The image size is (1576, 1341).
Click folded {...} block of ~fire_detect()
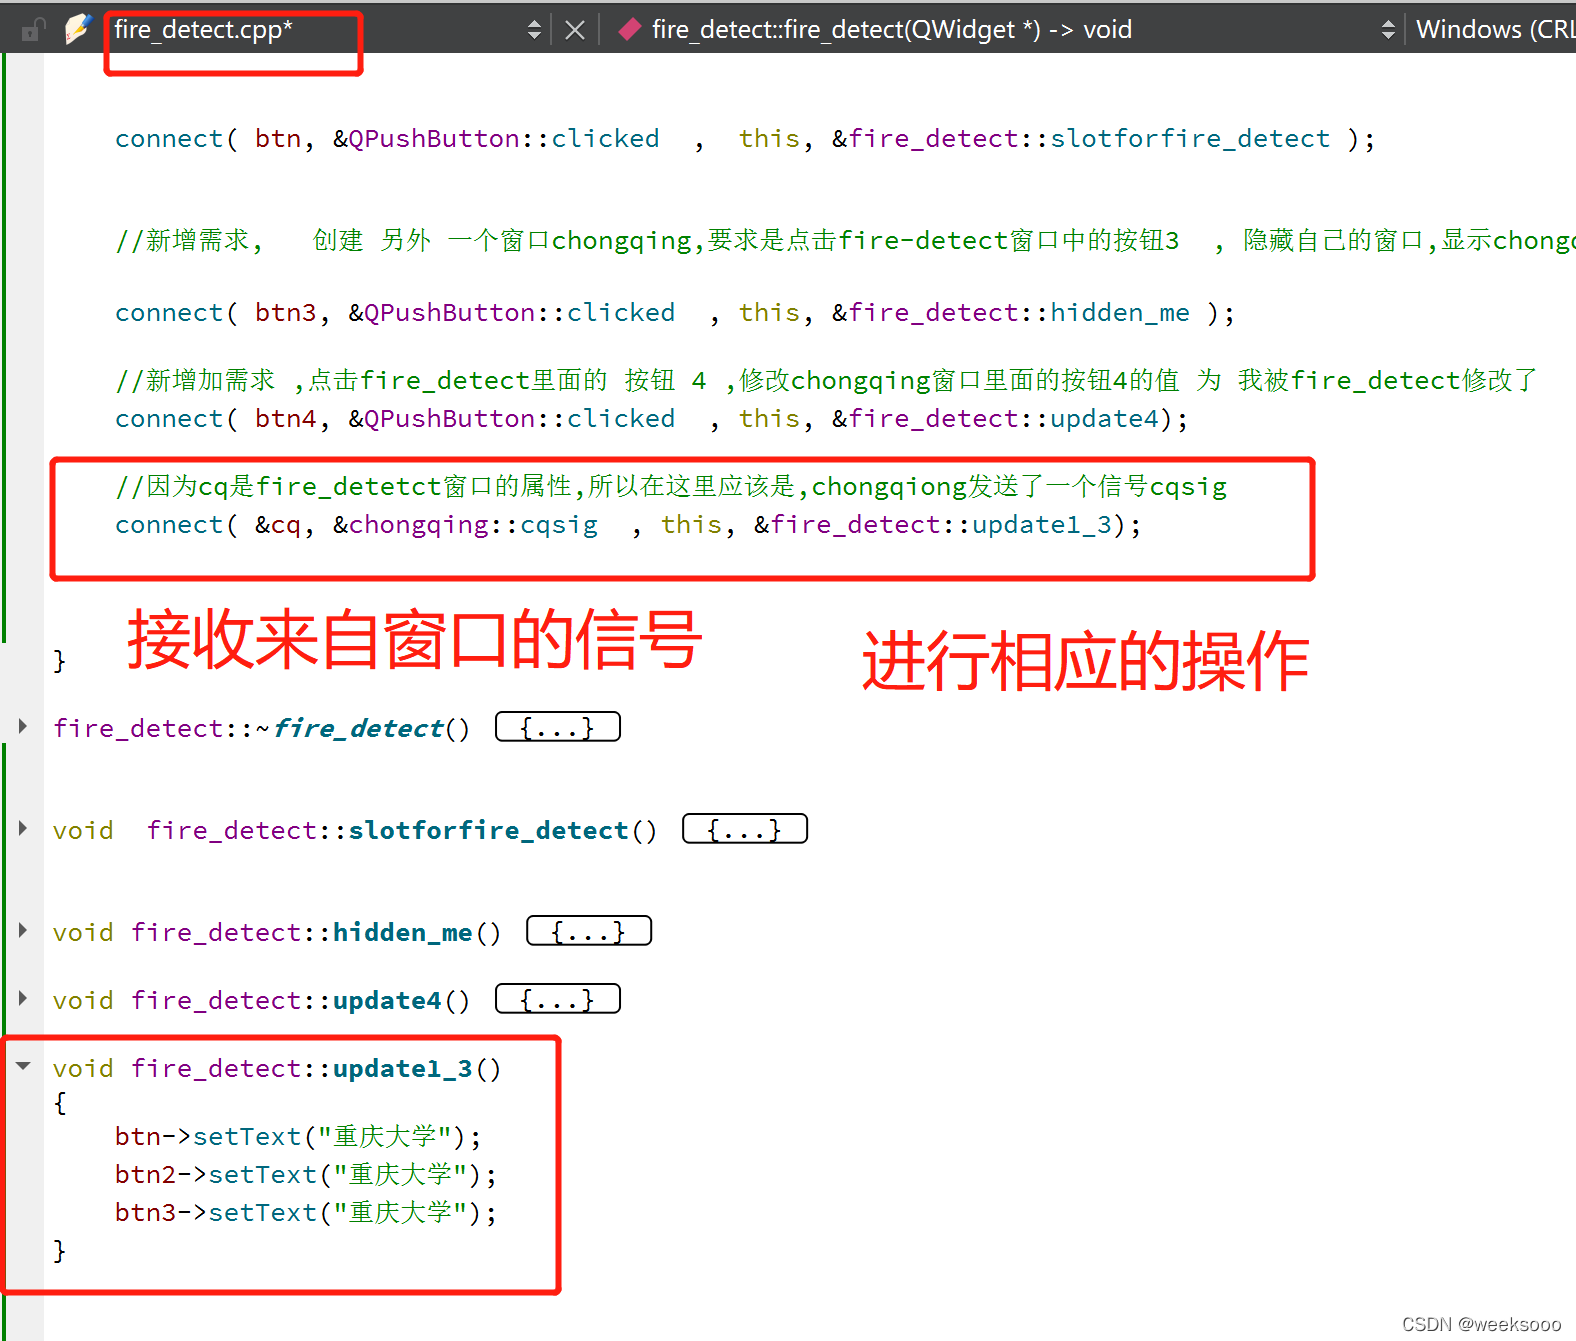pos(558,727)
